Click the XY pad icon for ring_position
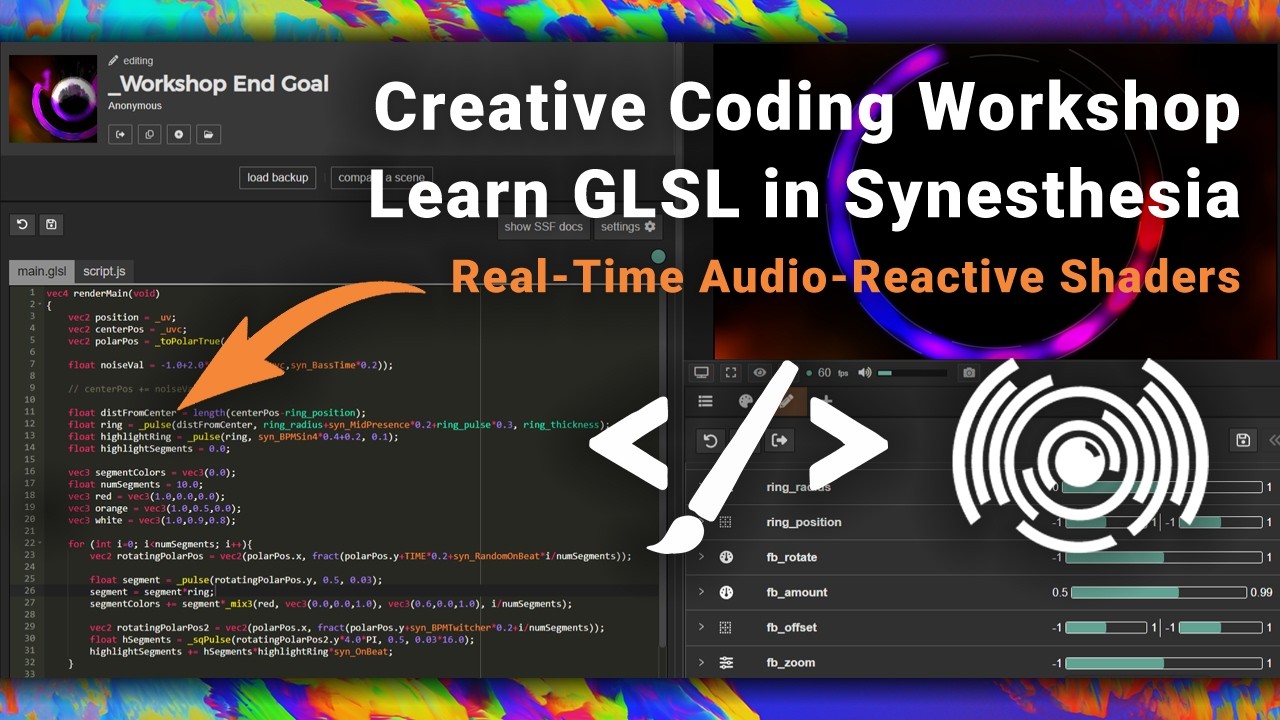 pyautogui.click(x=726, y=522)
